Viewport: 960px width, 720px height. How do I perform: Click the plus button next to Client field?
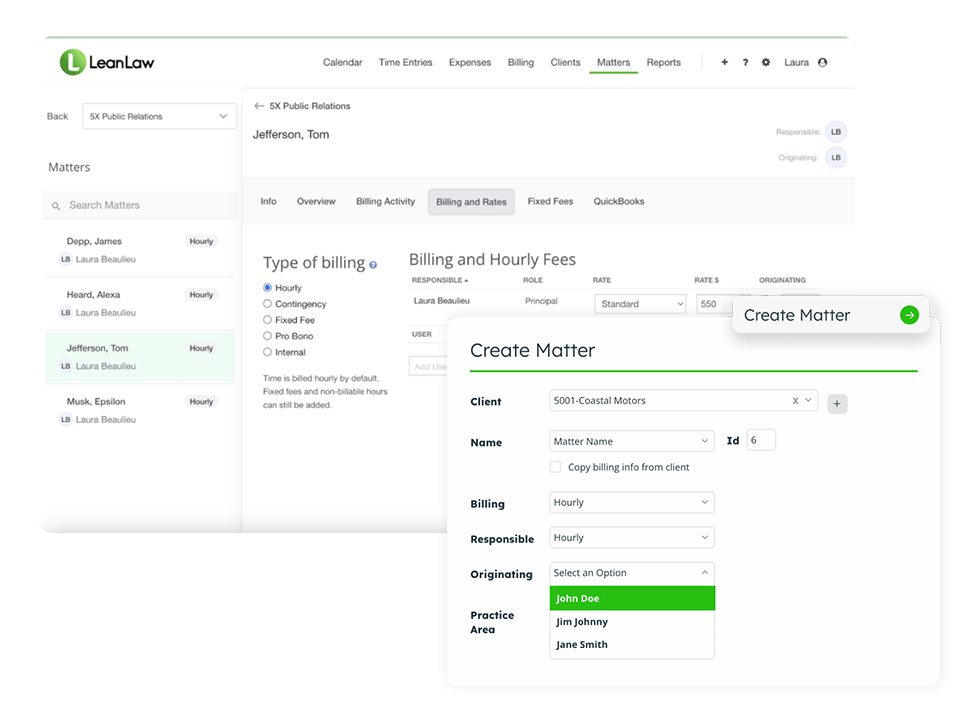[837, 404]
